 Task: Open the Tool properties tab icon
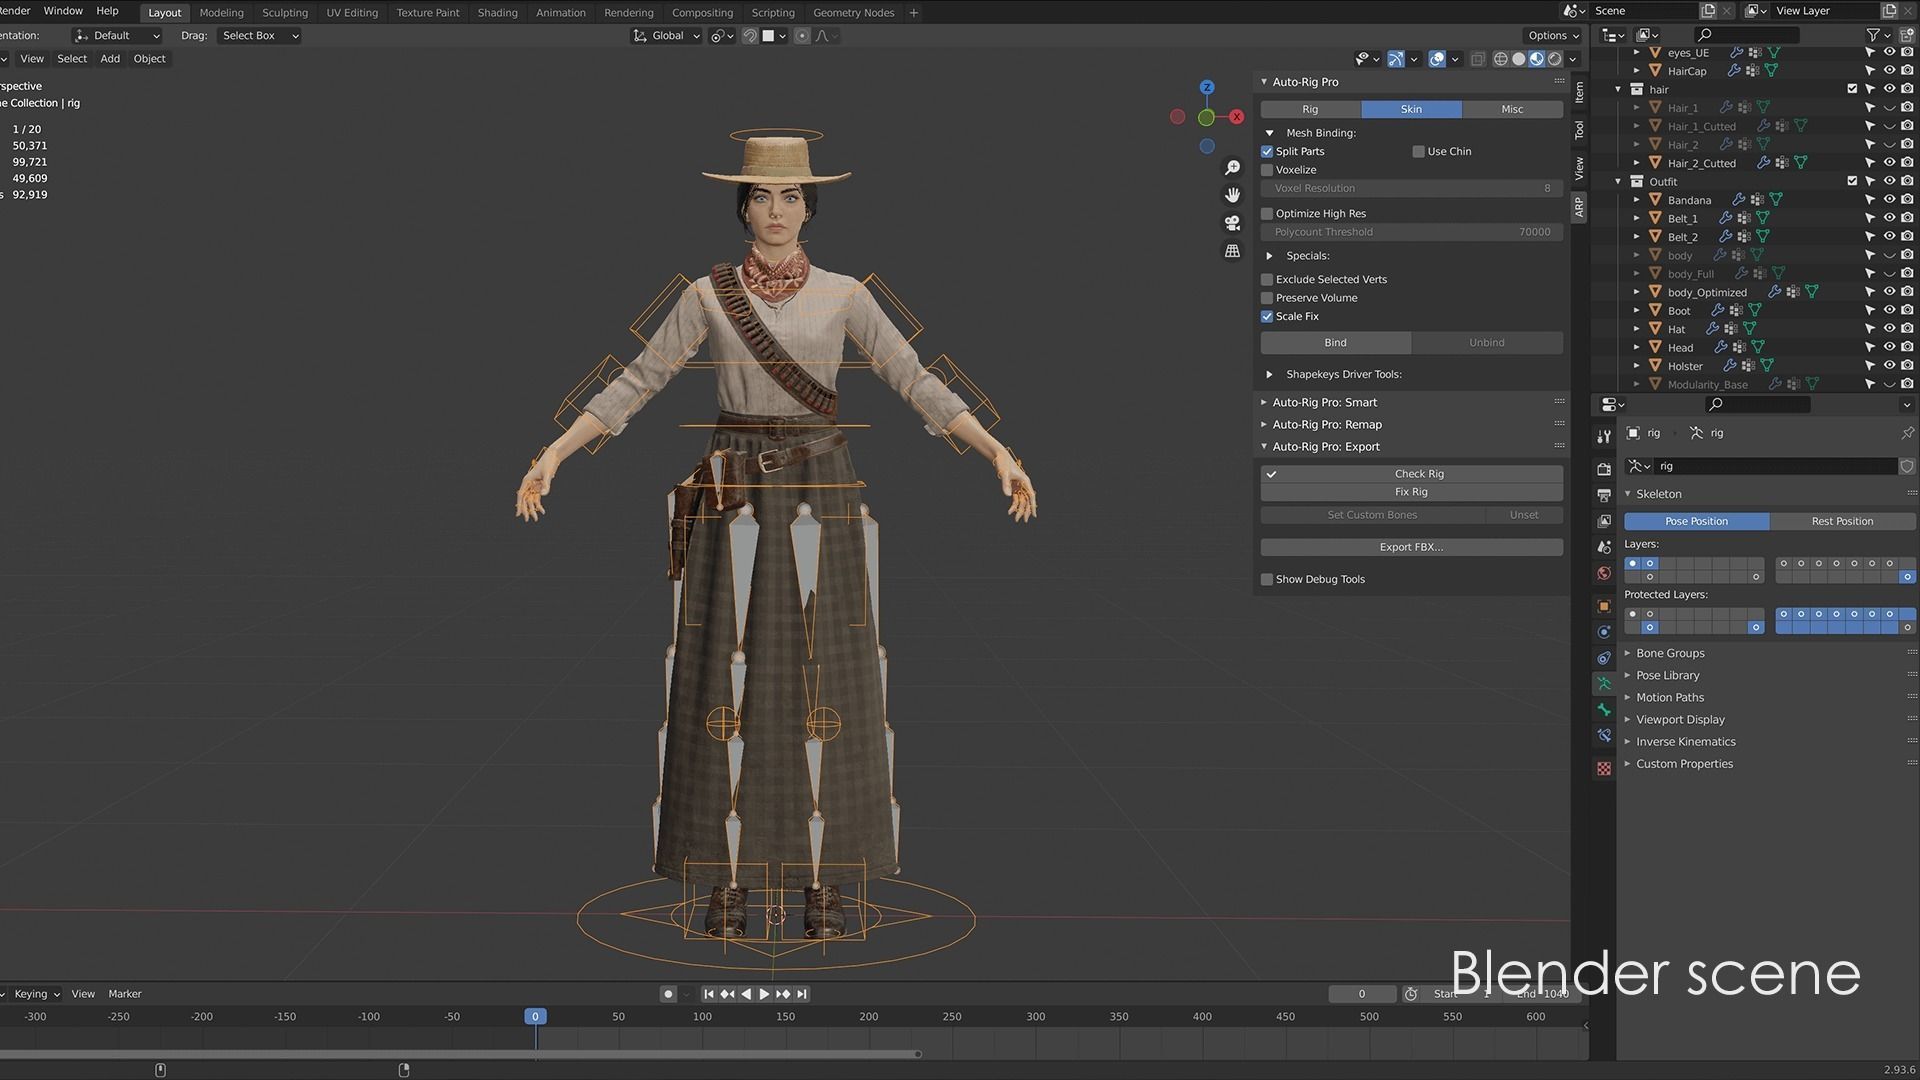coord(1604,437)
